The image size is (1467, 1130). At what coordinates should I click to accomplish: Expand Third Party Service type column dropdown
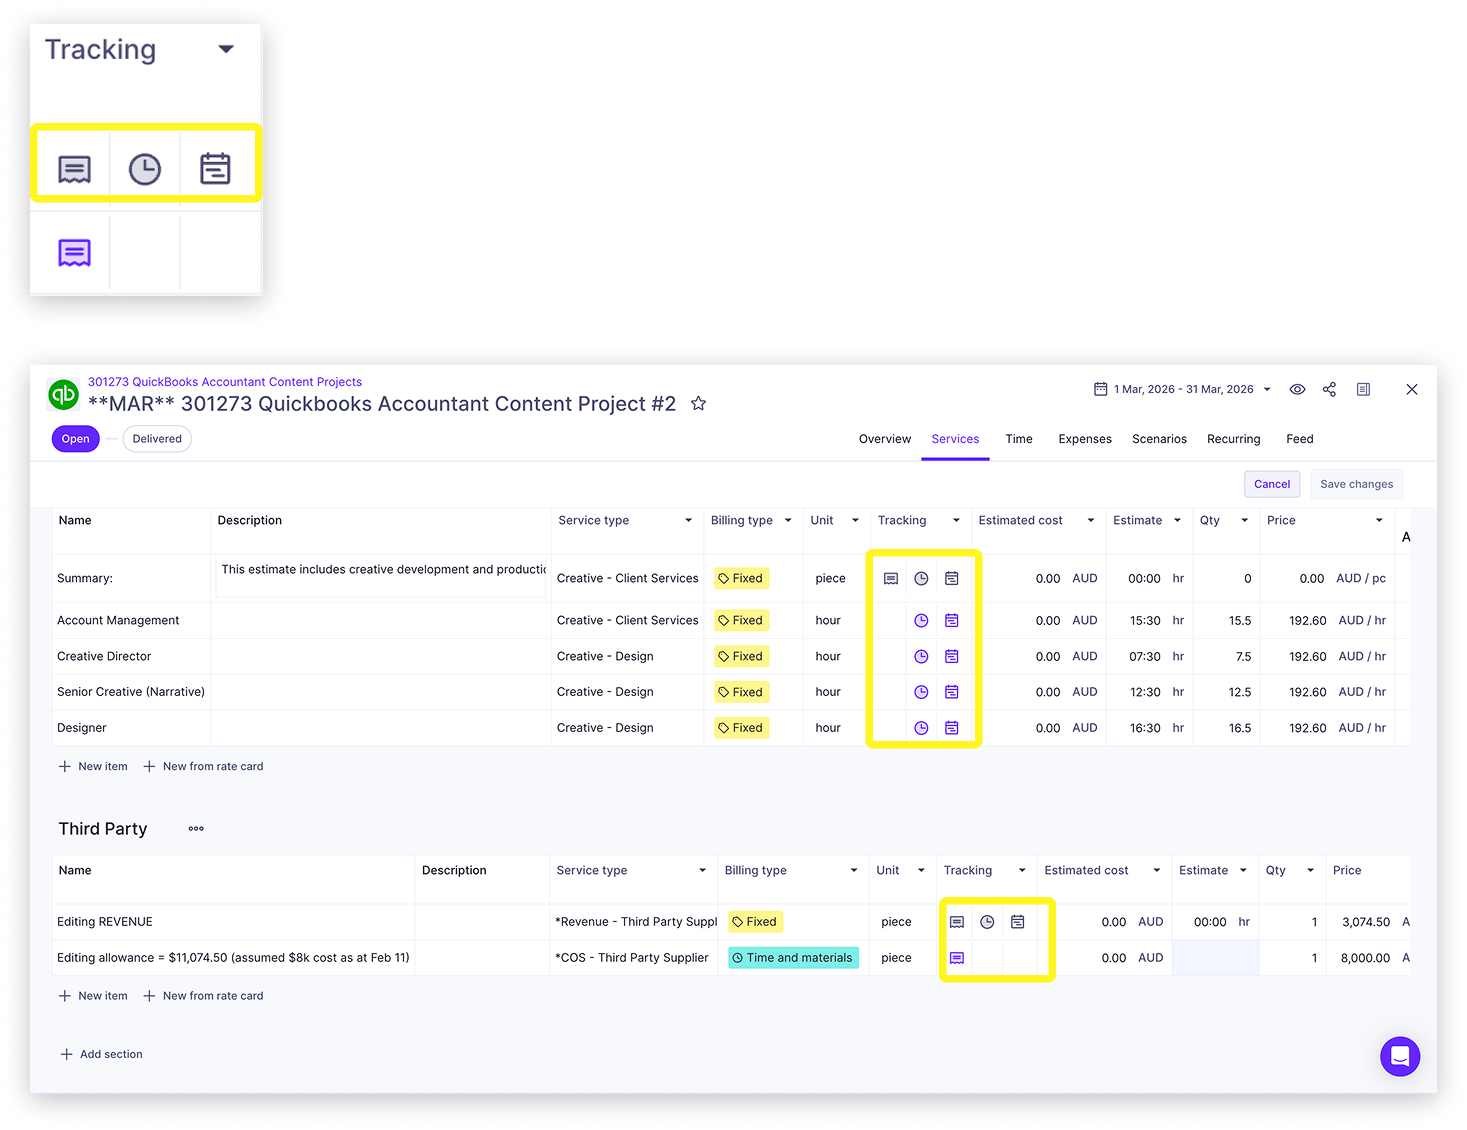click(702, 871)
